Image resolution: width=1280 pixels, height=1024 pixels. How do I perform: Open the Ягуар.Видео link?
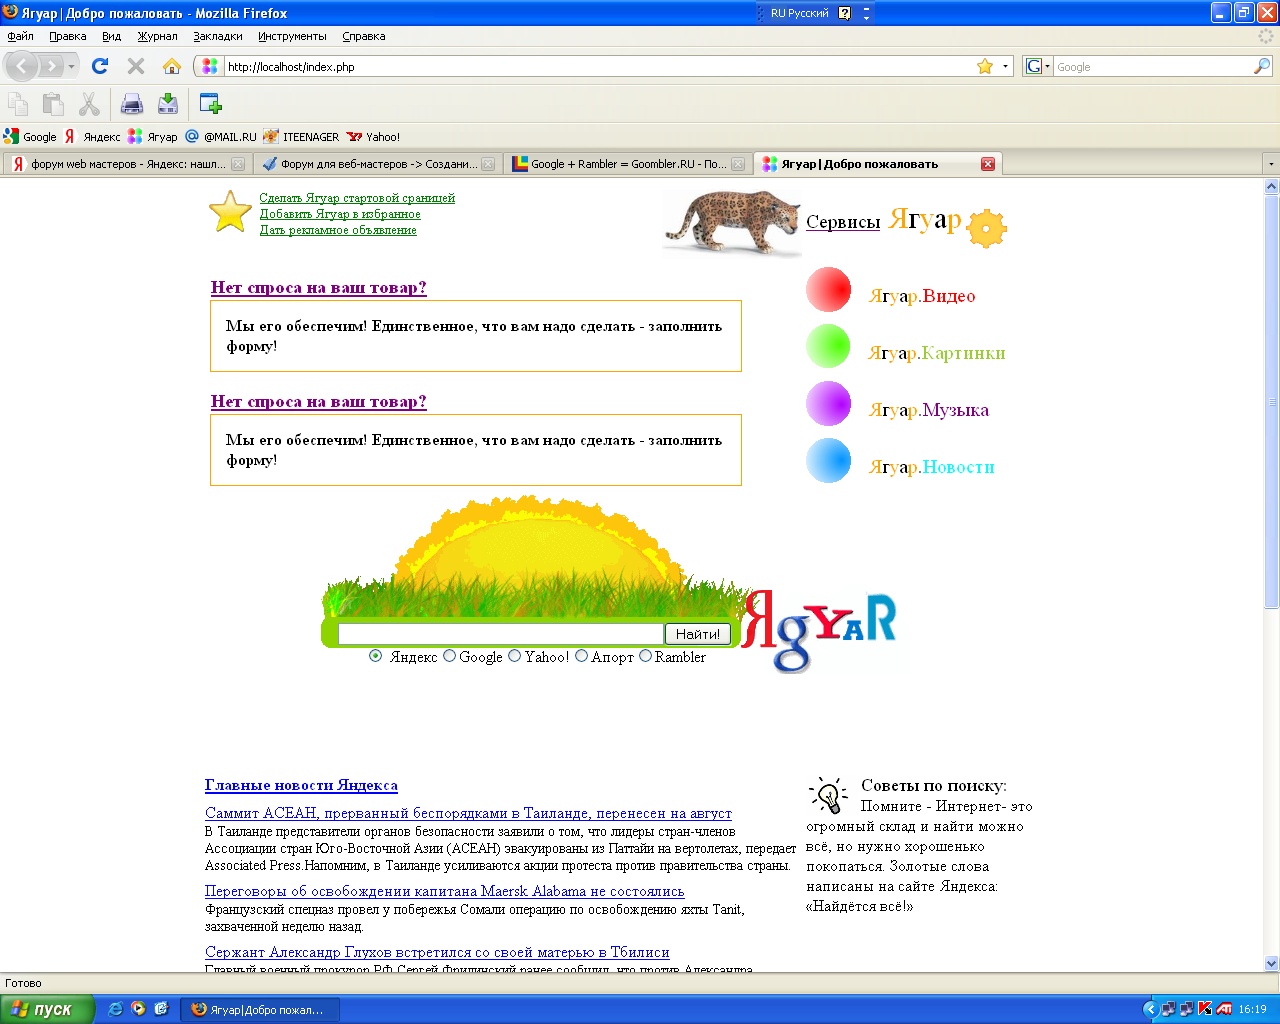coord(922,296)
